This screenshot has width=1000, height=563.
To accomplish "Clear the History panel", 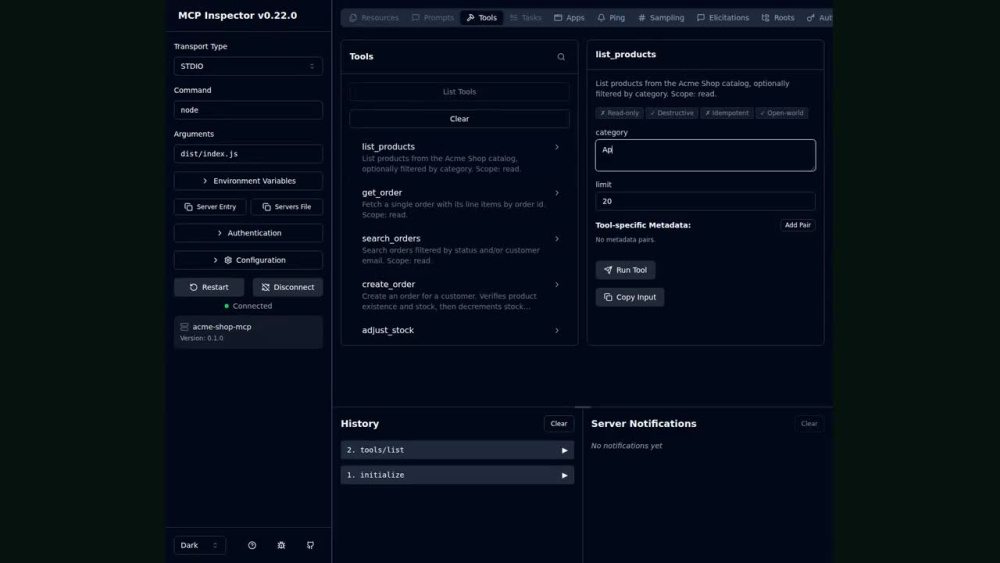I will pyautogui.click(x=558, y=423).
